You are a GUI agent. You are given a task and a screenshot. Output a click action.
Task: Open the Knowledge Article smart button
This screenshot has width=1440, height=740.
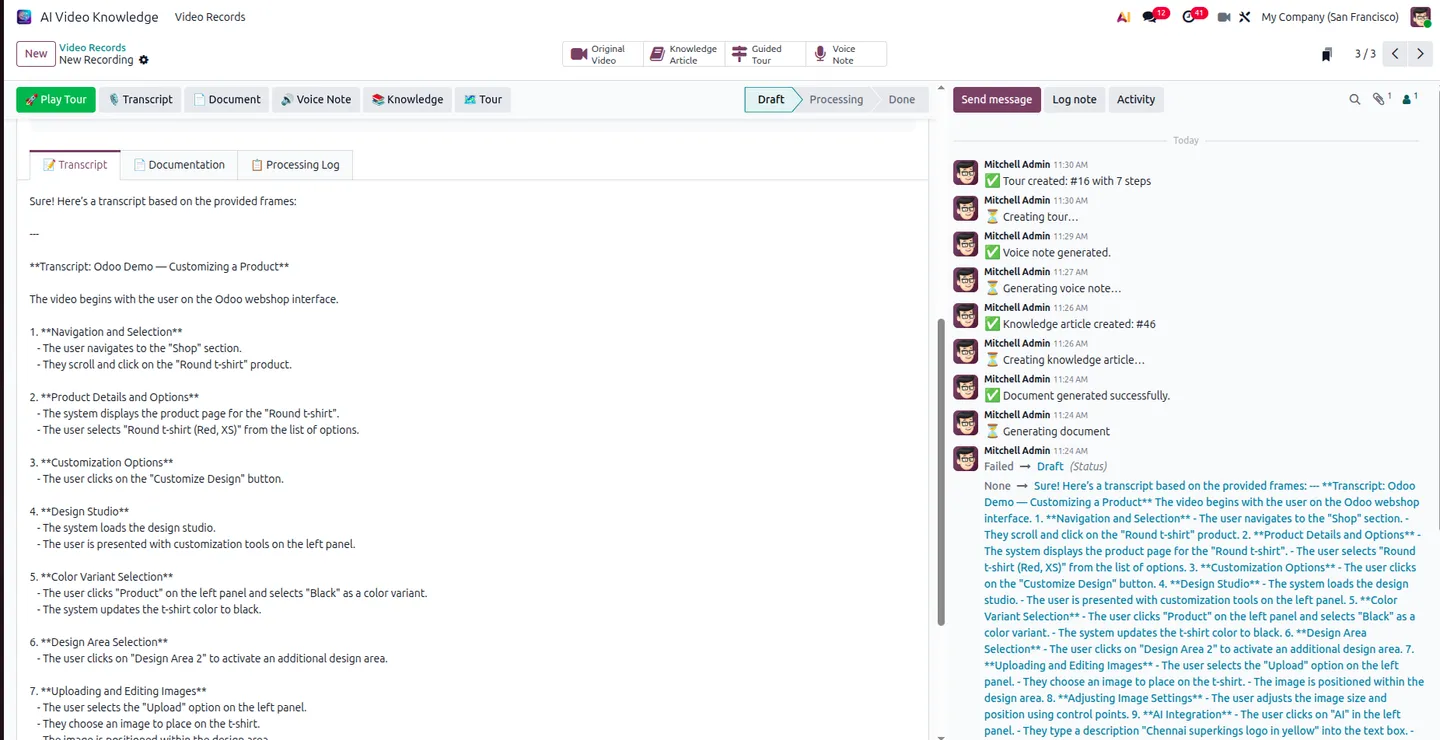point(684,54)
